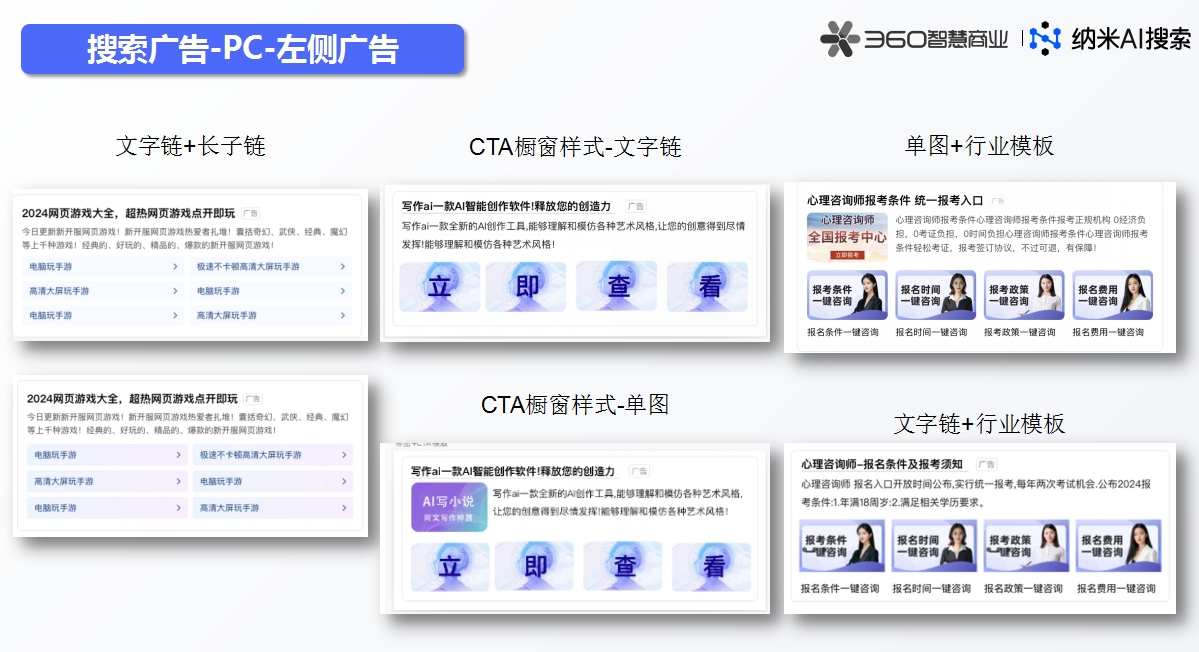Open the 心理咨询师–报名条件及报名须知 title link
The width and height of the screenshot is (1199, 652).
pos(882,464)
